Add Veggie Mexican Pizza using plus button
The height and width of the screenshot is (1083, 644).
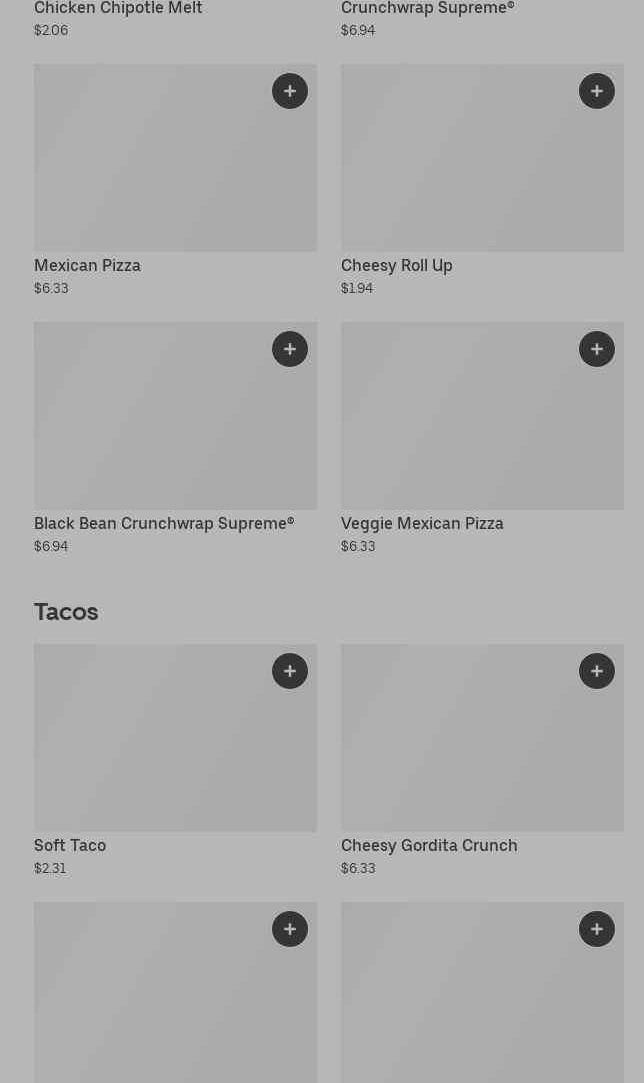pos(597,349)
